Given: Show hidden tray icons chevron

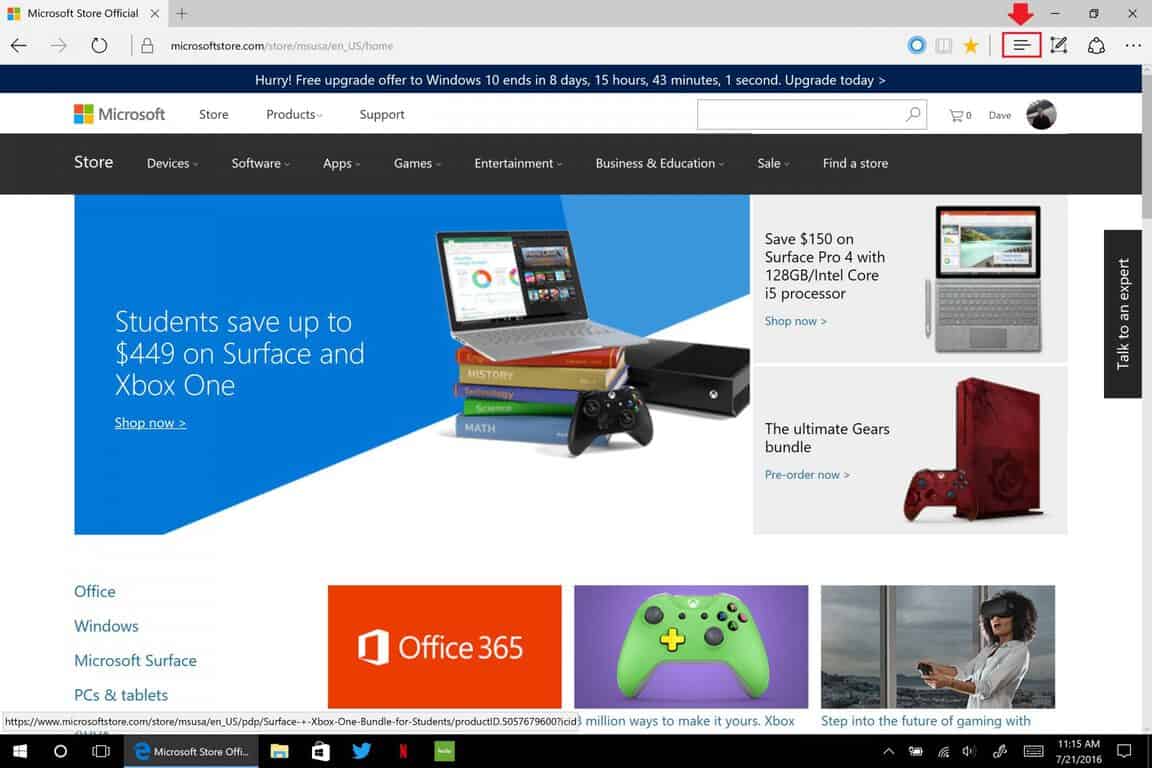Looking at the screenshot, I should [x=888, y=751].
